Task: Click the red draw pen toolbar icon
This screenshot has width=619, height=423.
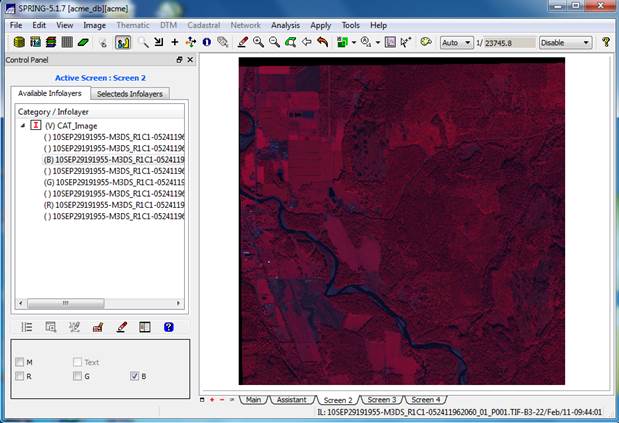Action: [x=243, y=42]
